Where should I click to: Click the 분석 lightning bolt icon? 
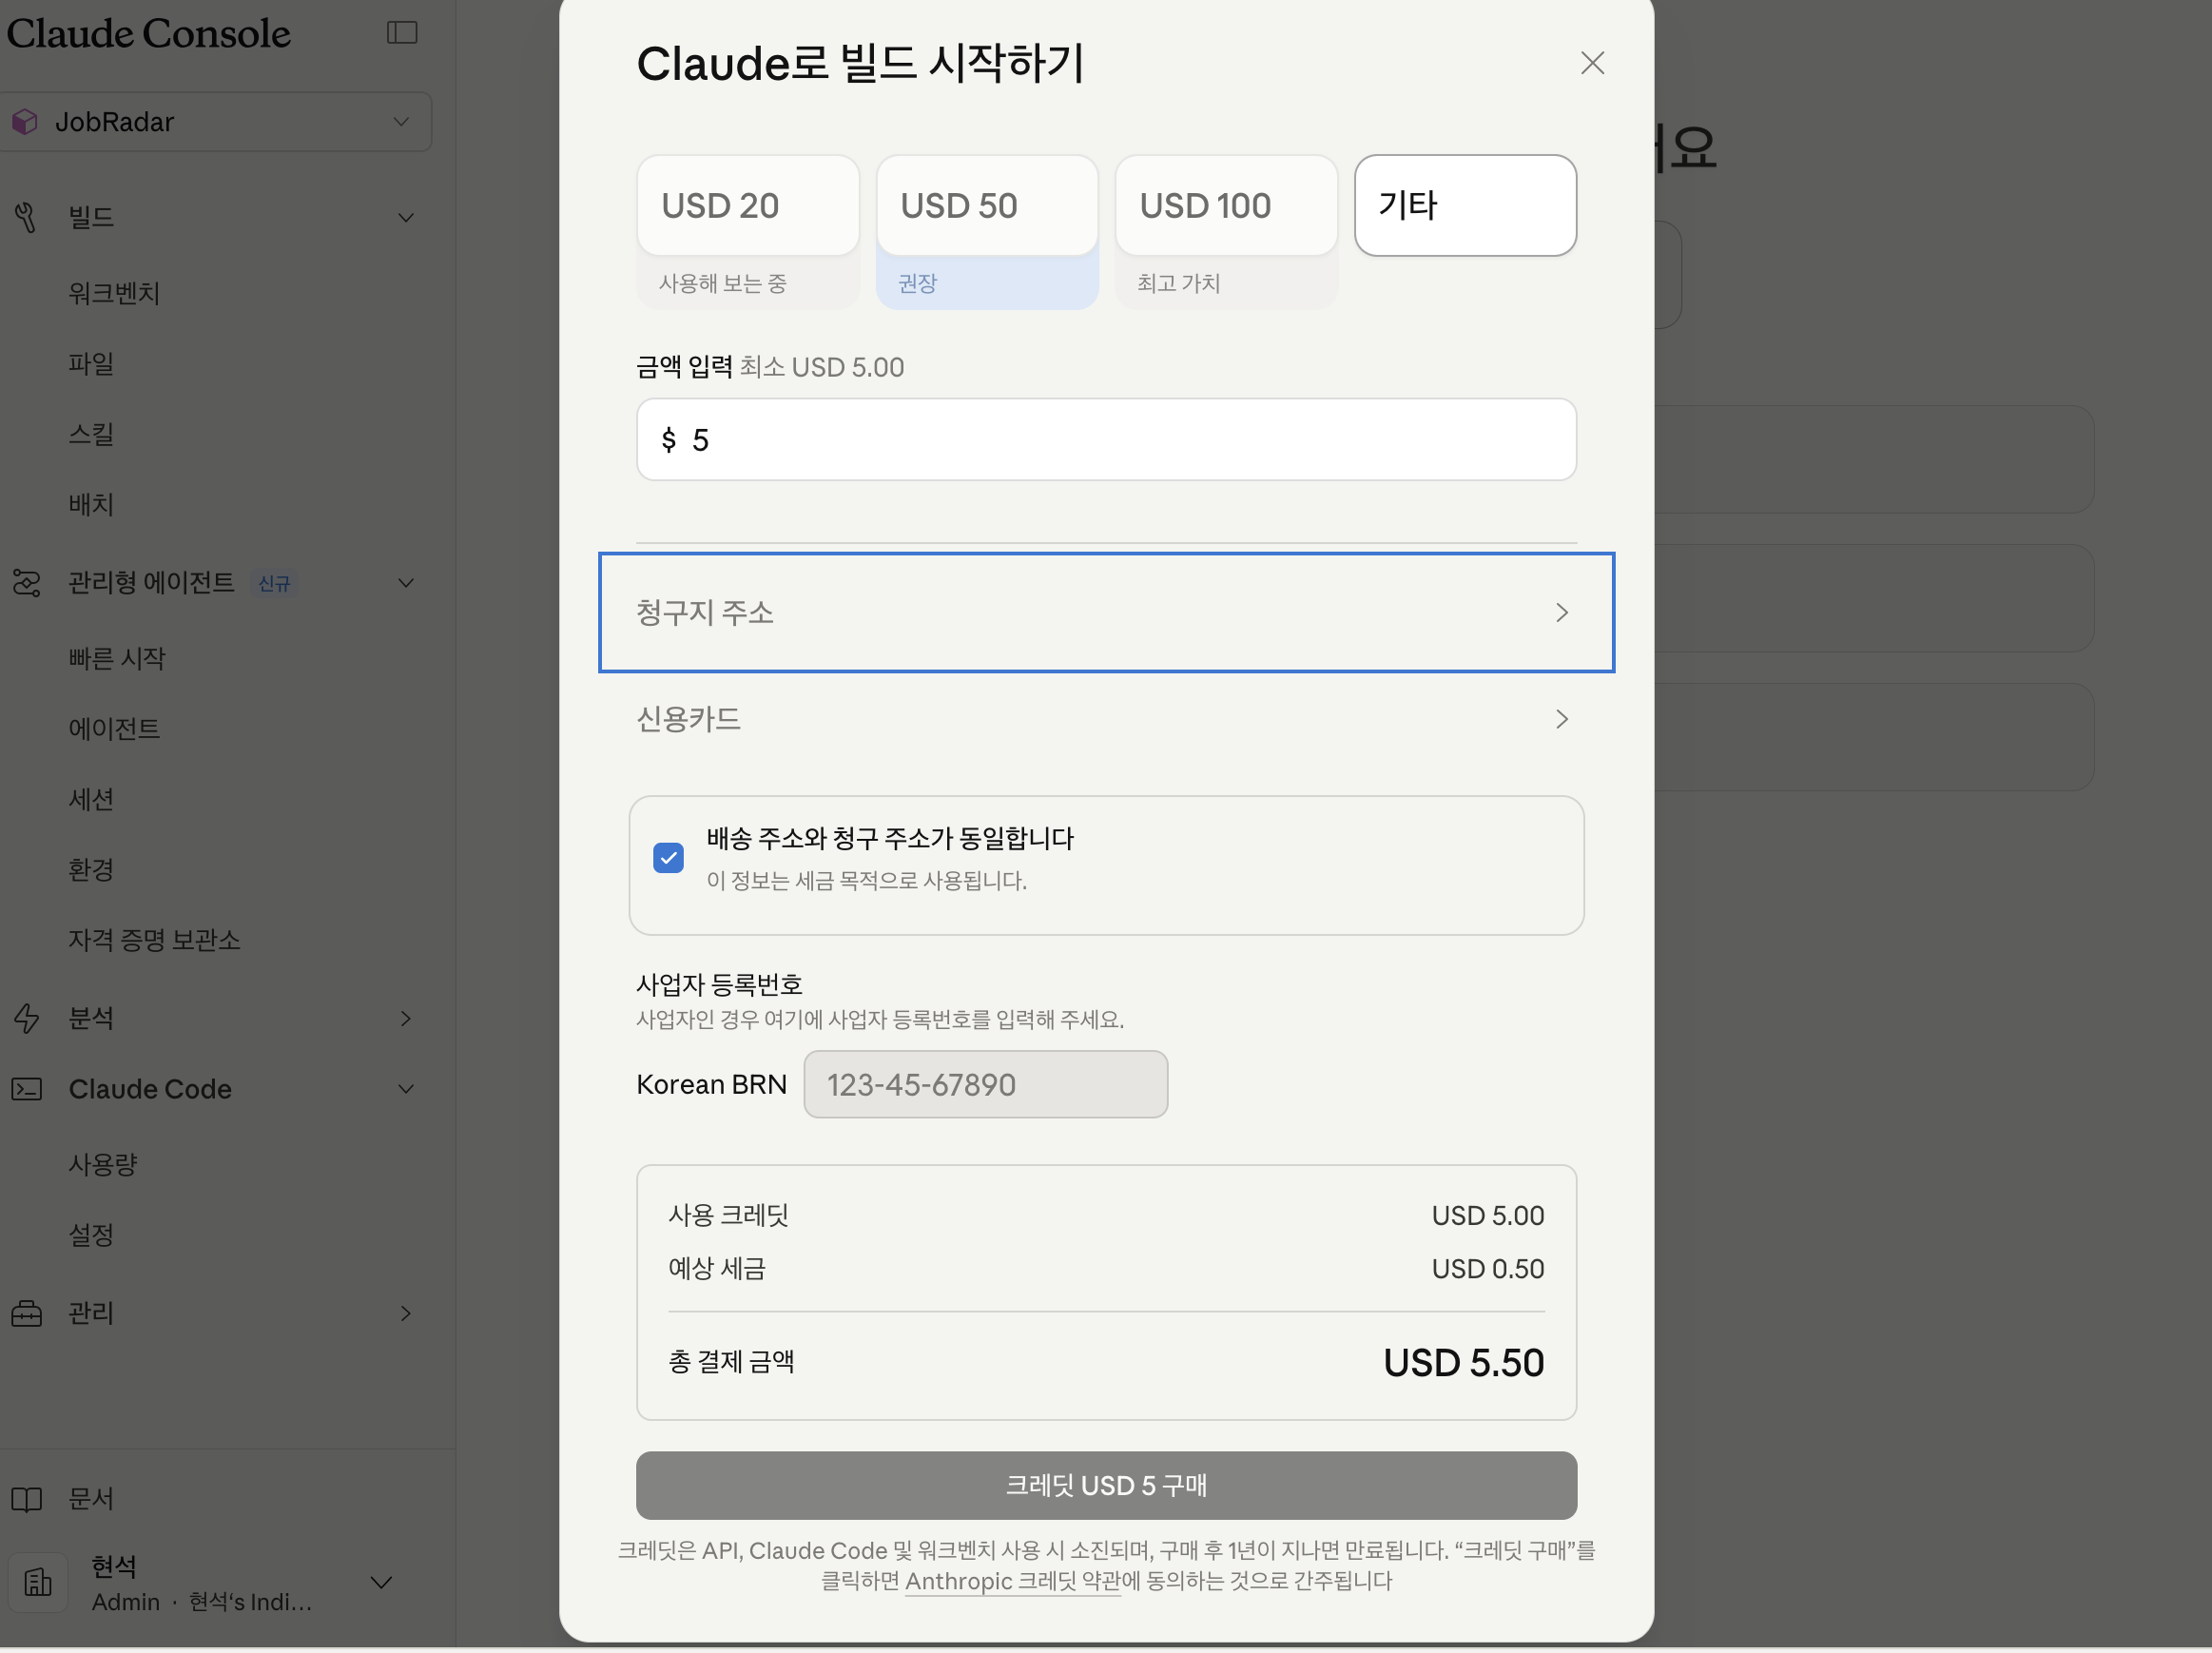click(26, 1018)
